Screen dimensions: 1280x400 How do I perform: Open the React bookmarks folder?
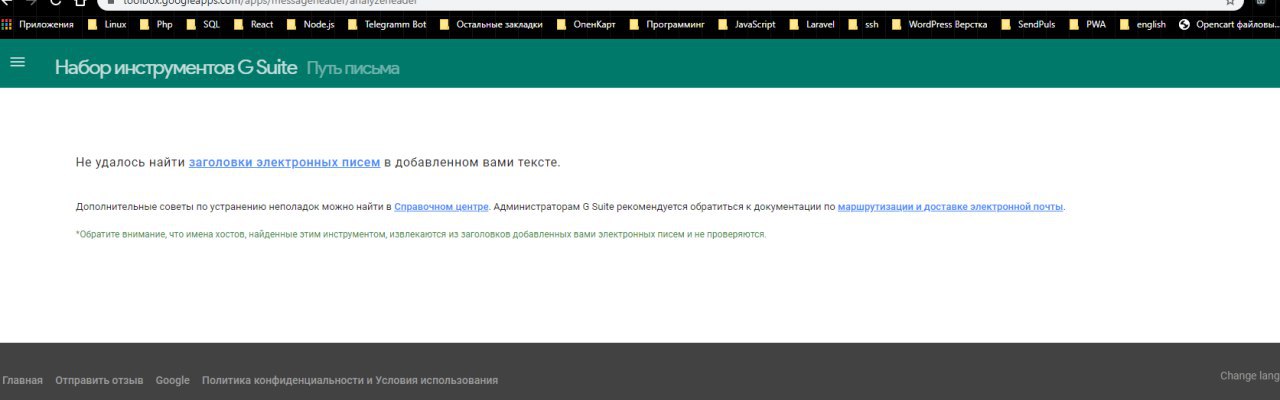253,24
